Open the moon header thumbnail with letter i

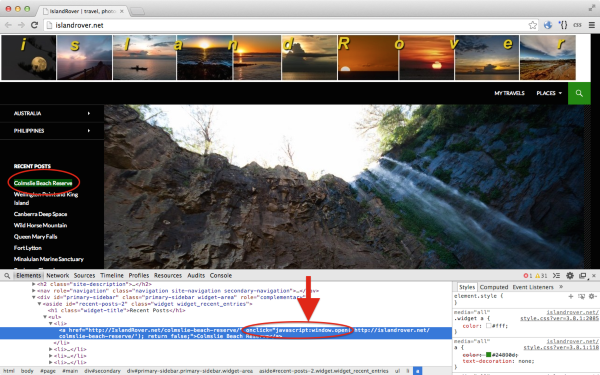click(x=29, y=58)
